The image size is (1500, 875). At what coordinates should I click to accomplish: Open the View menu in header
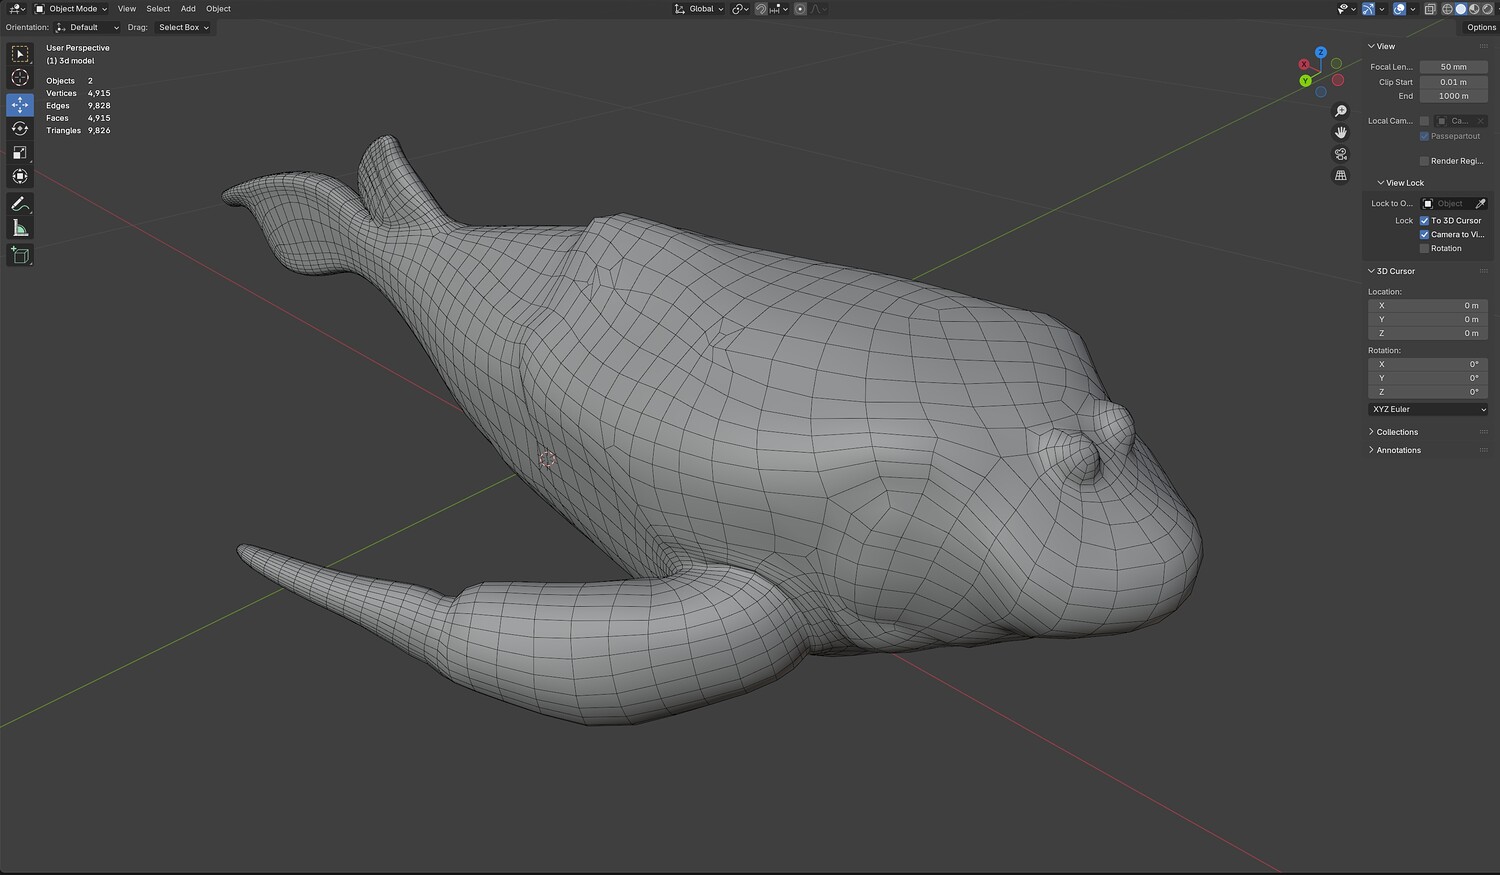[127, 9]
